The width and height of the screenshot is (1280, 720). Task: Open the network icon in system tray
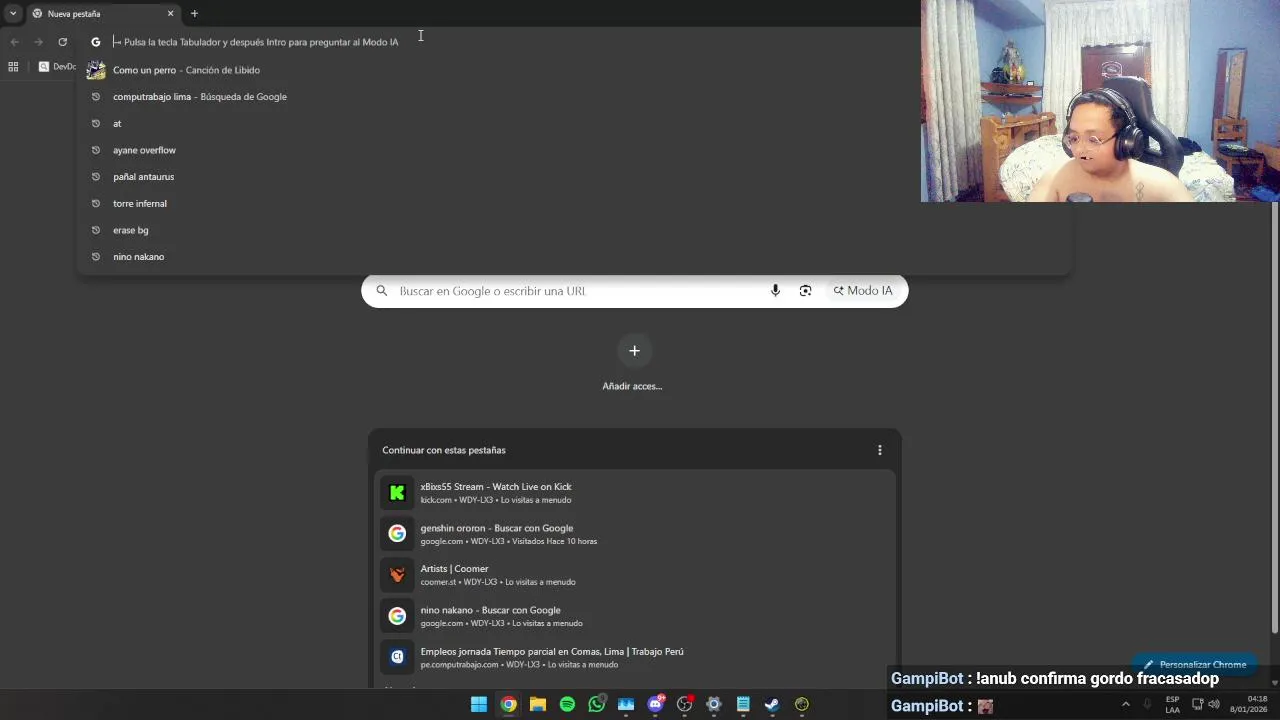[x=1197, y=704]
